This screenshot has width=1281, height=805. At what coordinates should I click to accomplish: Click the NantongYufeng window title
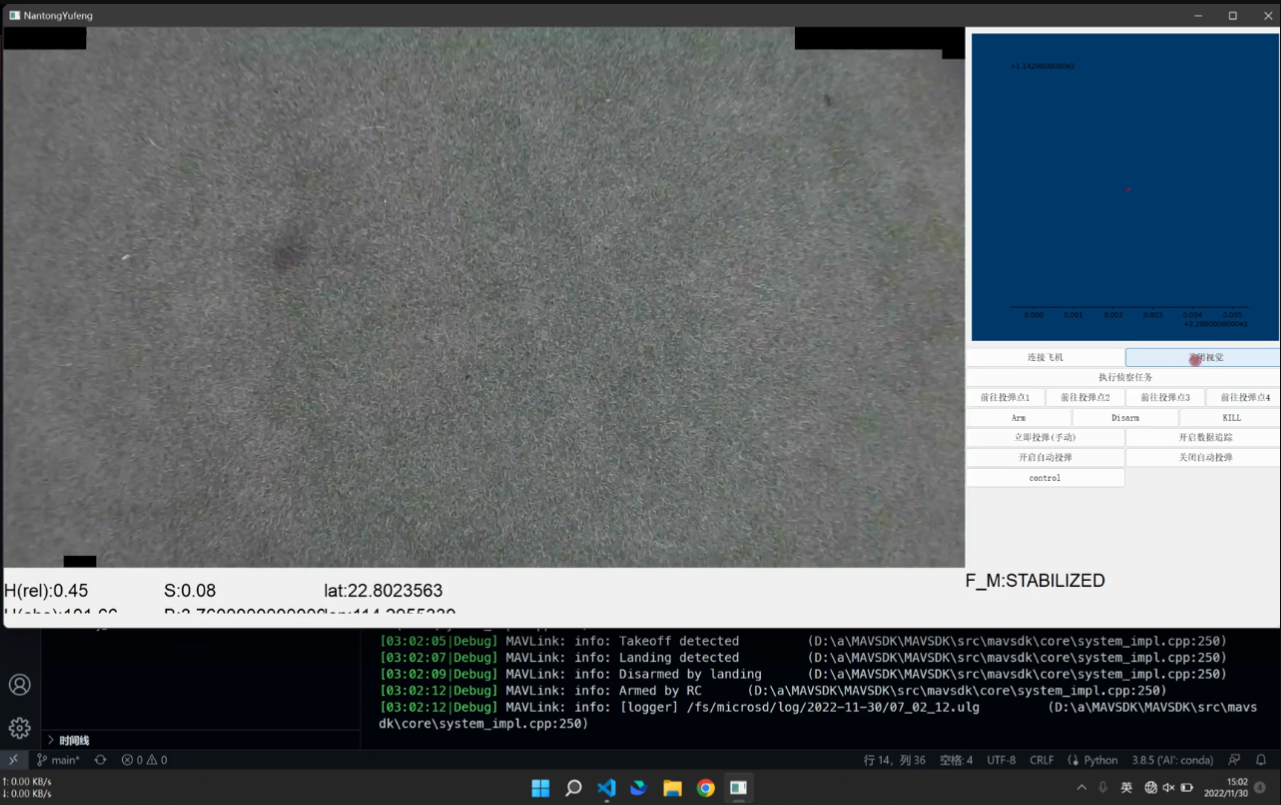tap(58, 16)
